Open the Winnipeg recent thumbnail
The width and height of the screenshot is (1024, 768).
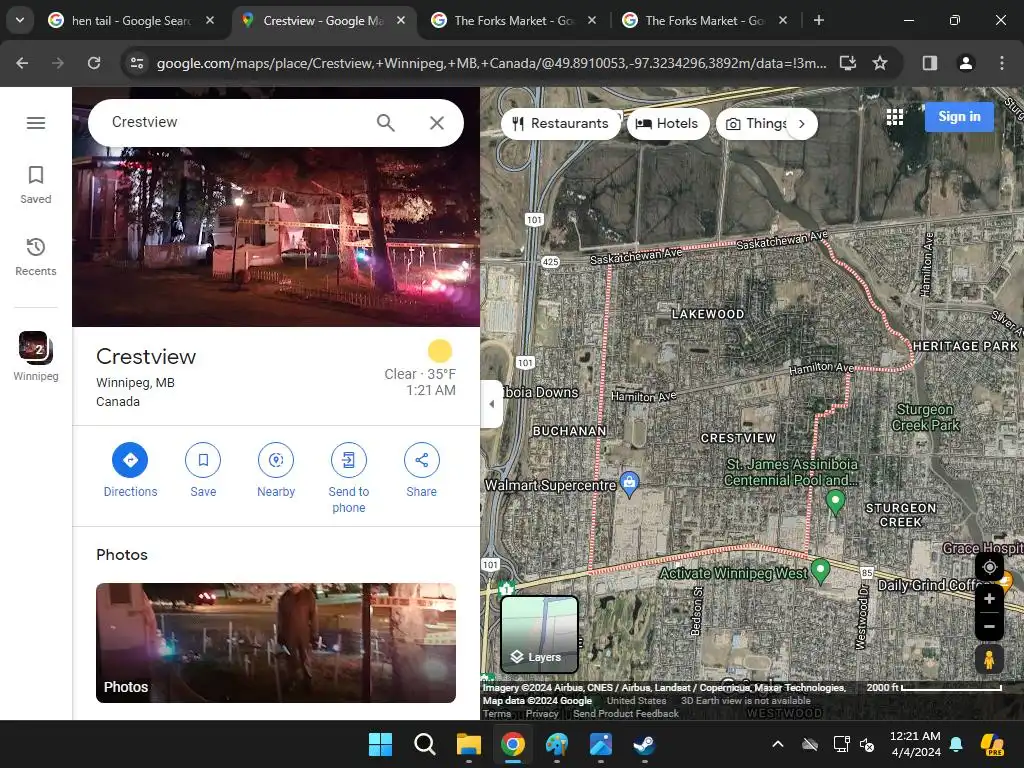pyautogui.click(x=36, y=356)
